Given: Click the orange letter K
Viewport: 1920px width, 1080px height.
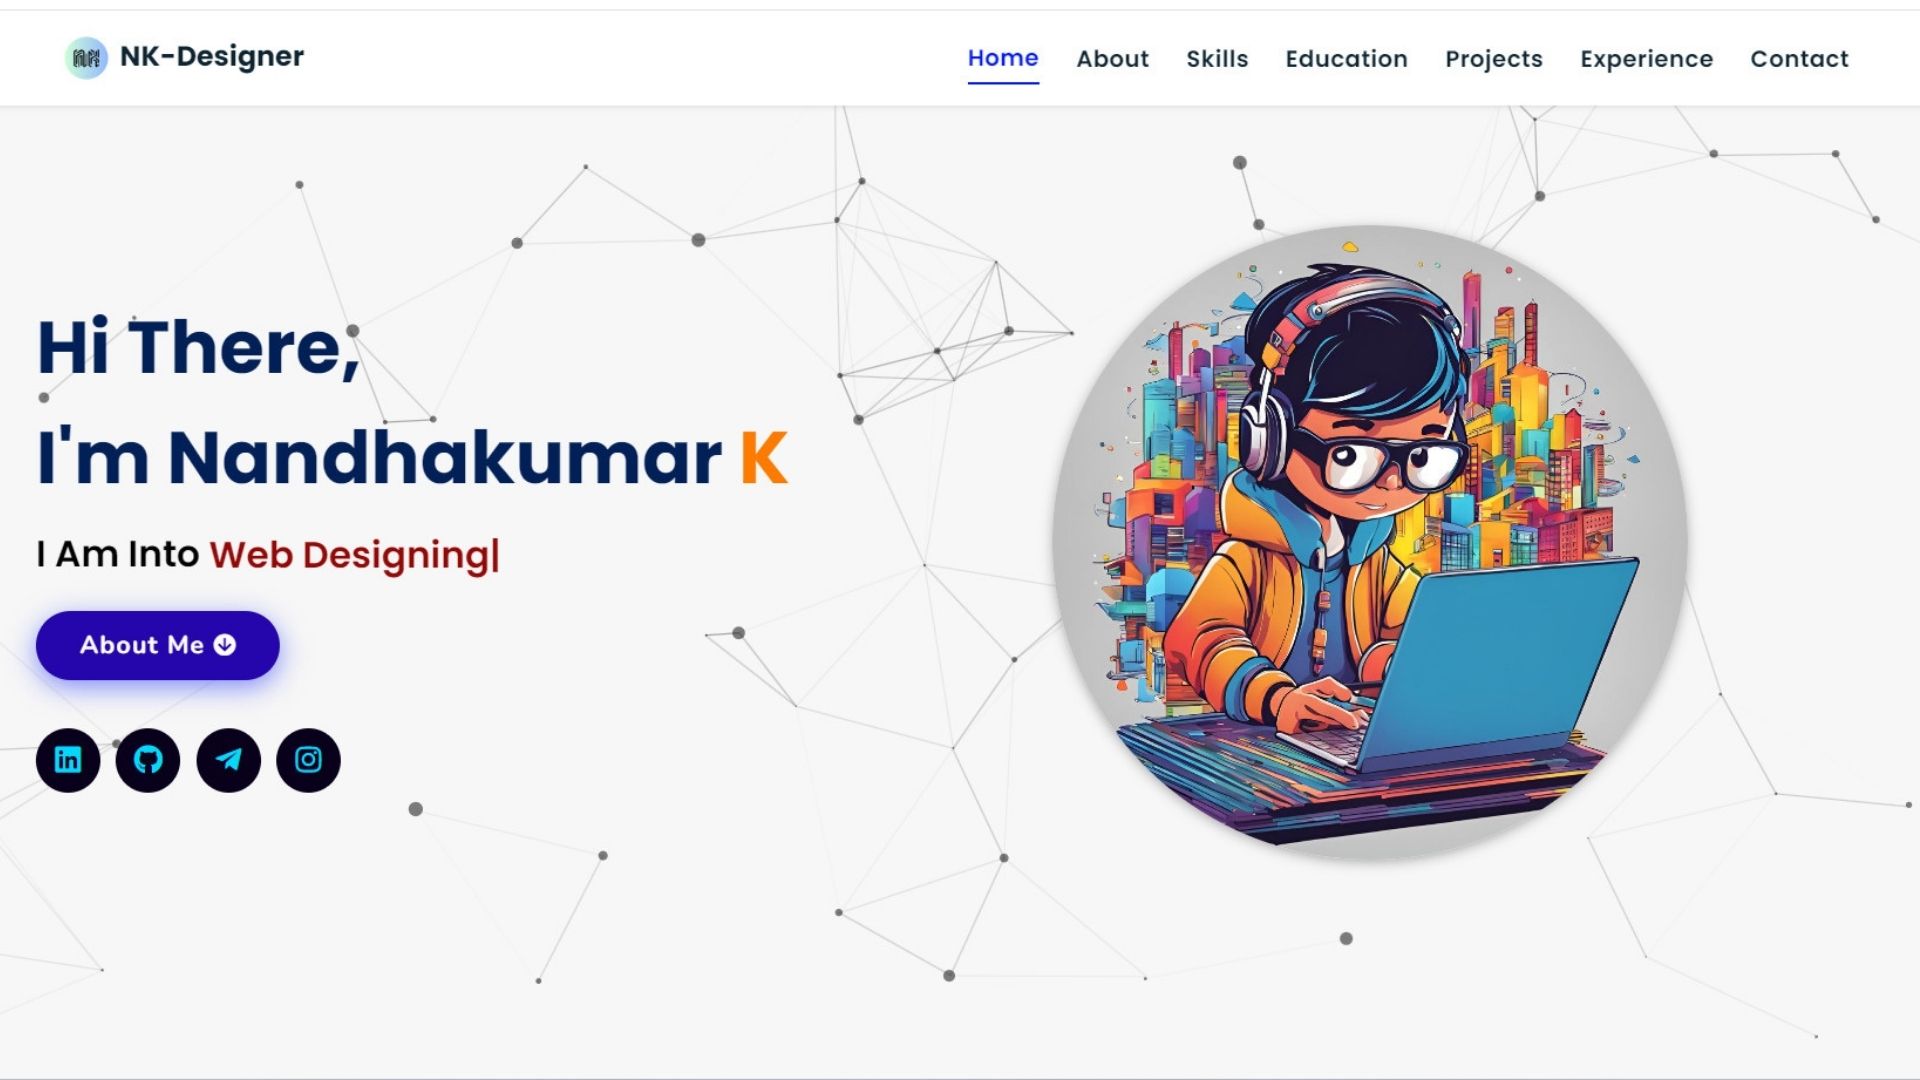Looking at the screenshot, I should pos(764,458).
